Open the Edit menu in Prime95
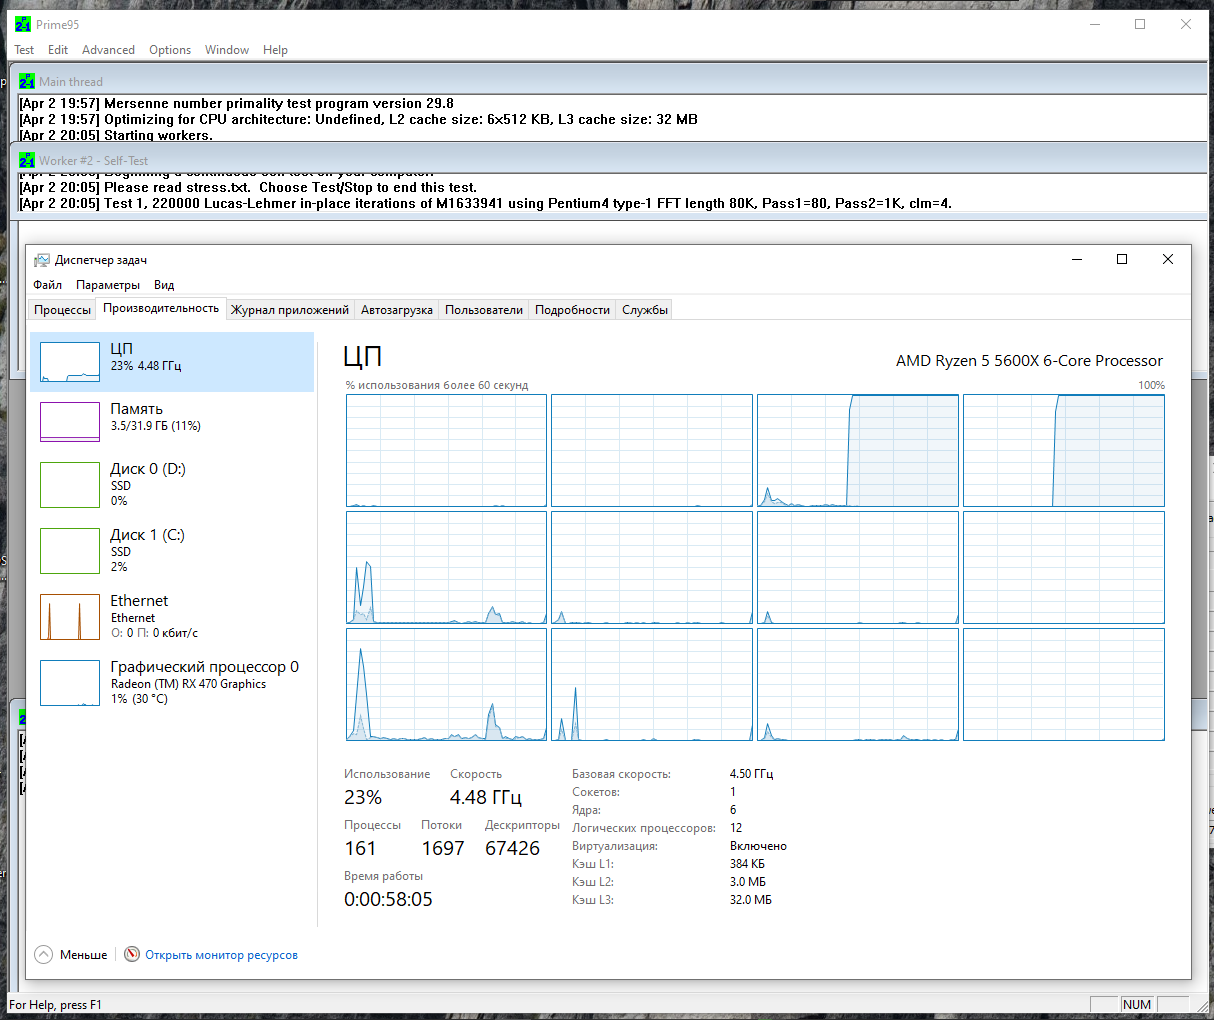1214x1020 pixels. coord(58,50)
